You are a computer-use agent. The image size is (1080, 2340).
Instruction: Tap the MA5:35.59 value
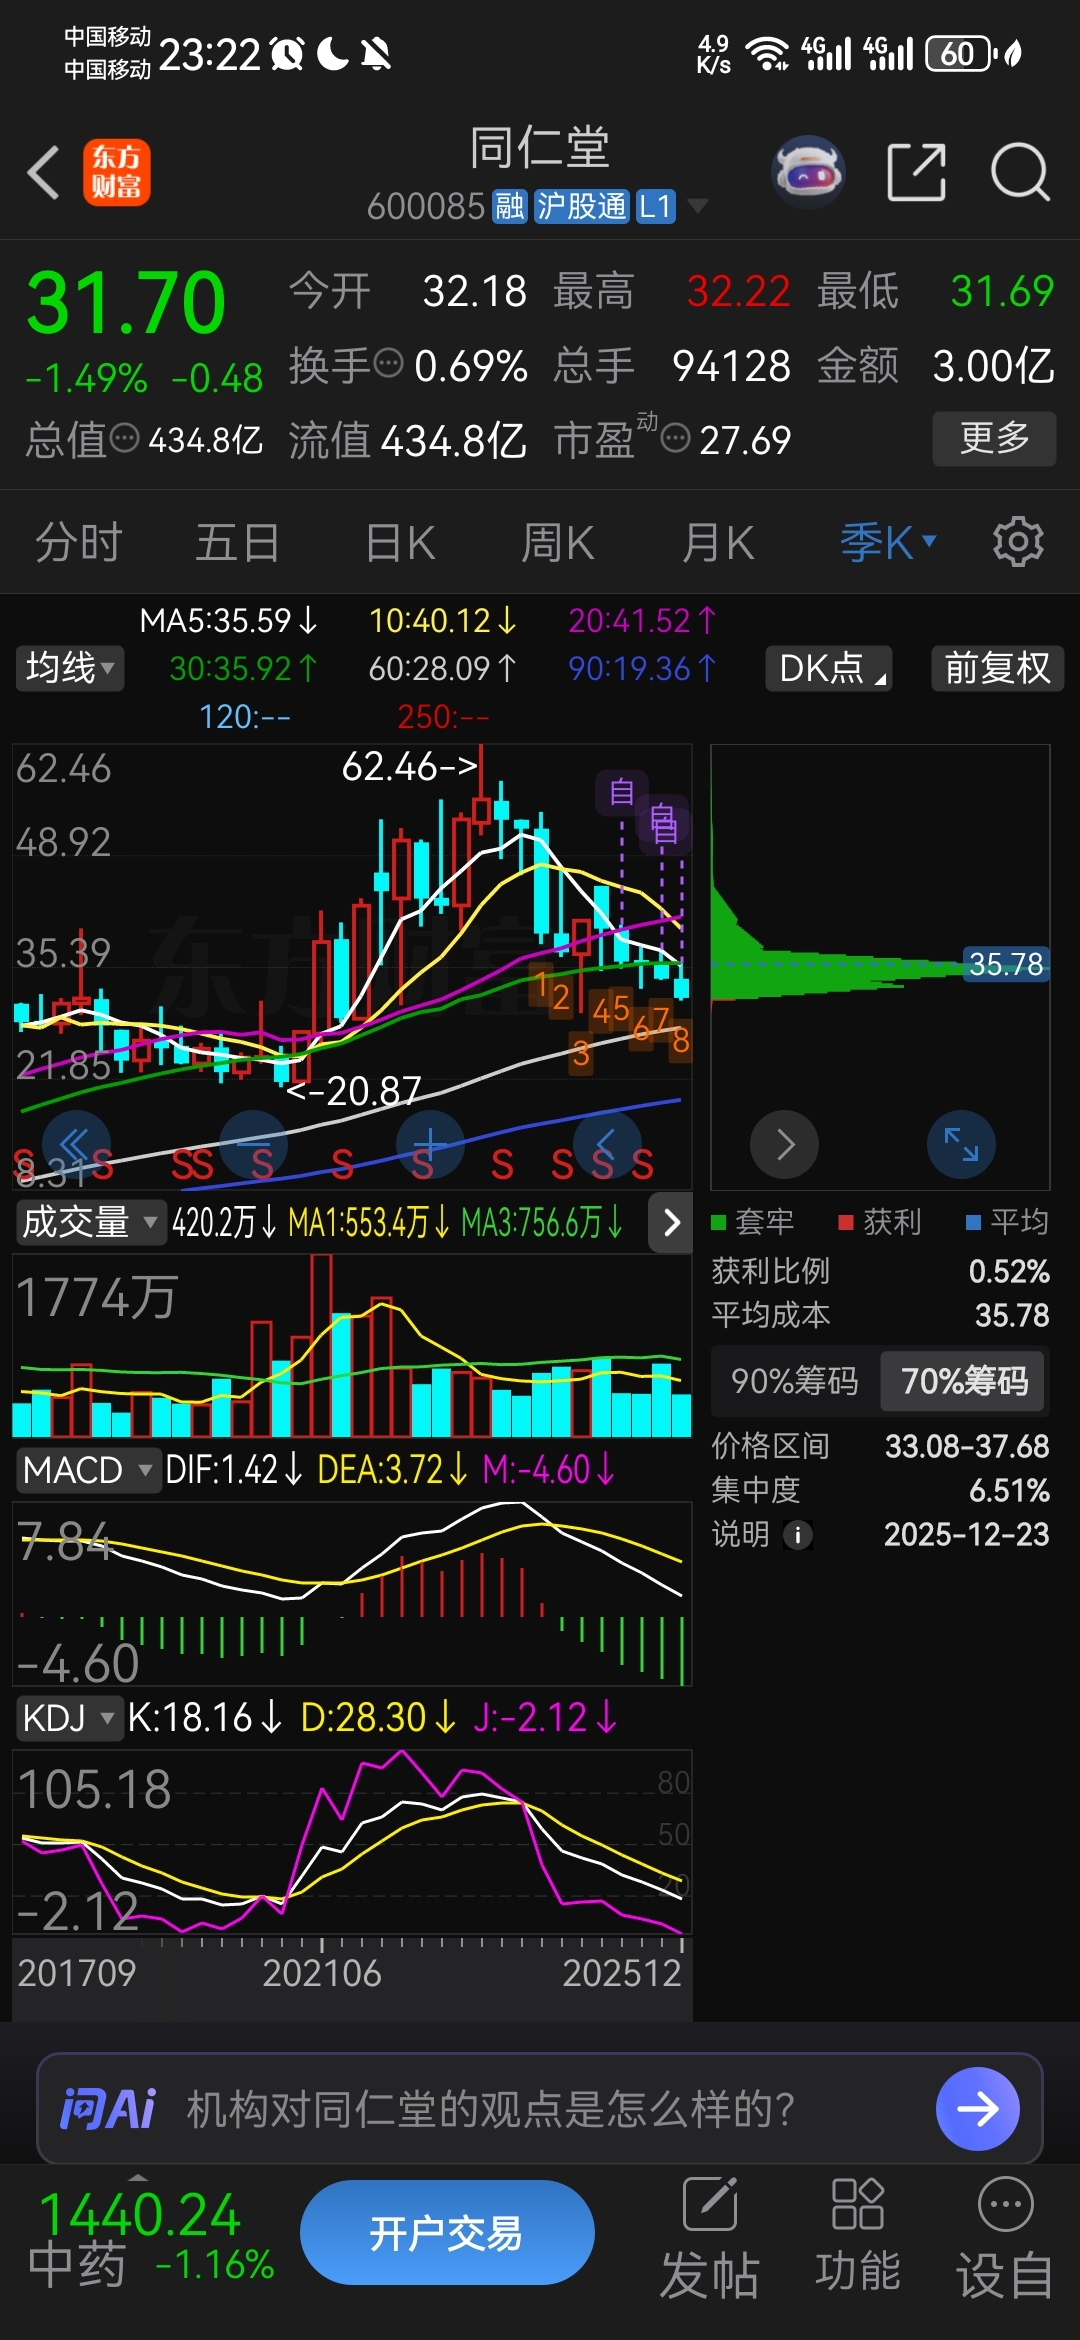click(x=227, y=621)
